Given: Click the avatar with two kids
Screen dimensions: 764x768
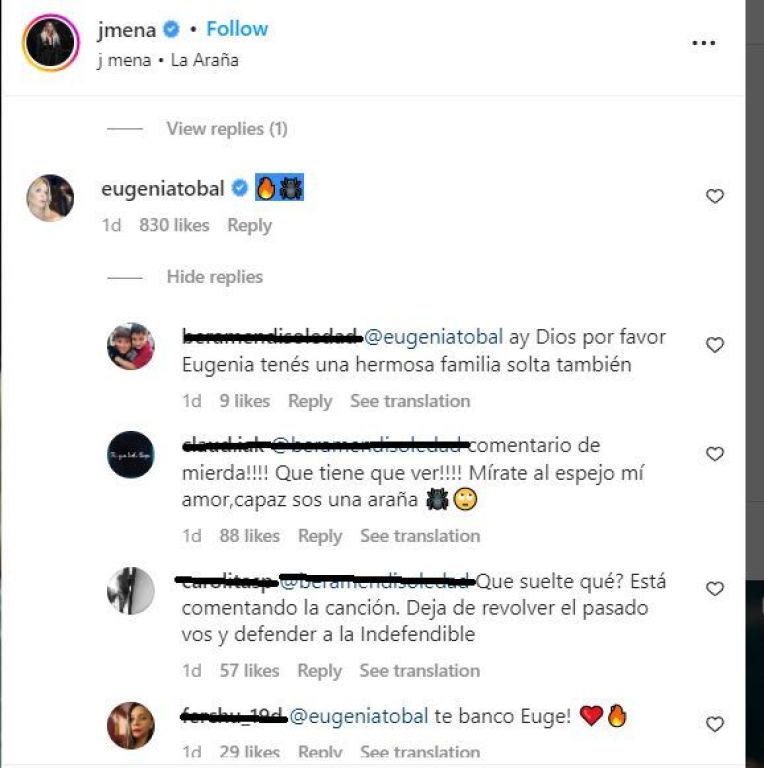Looking at the screenshot, I should point(131,346).
